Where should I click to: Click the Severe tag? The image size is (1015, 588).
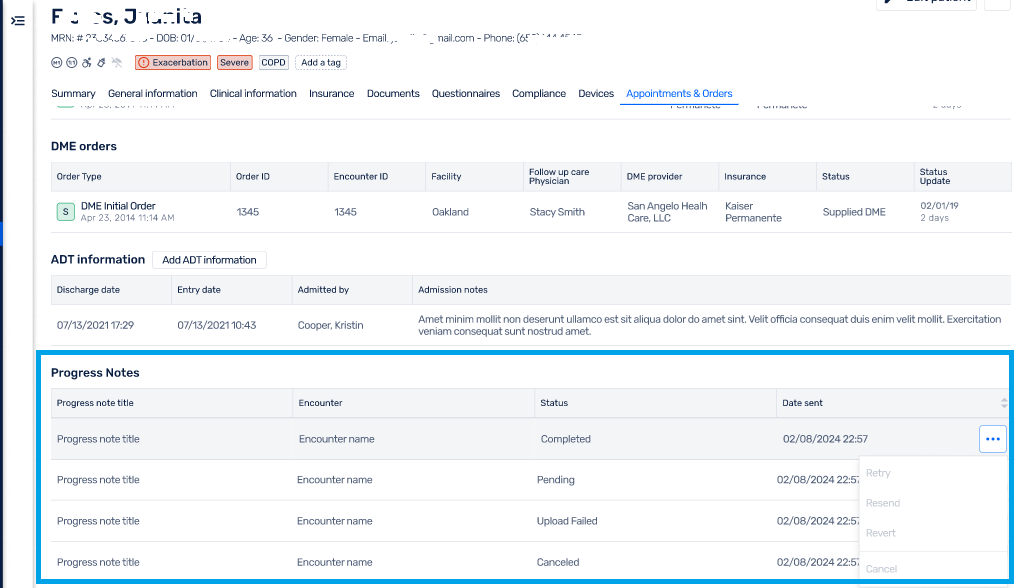click(x=234, y=63)
